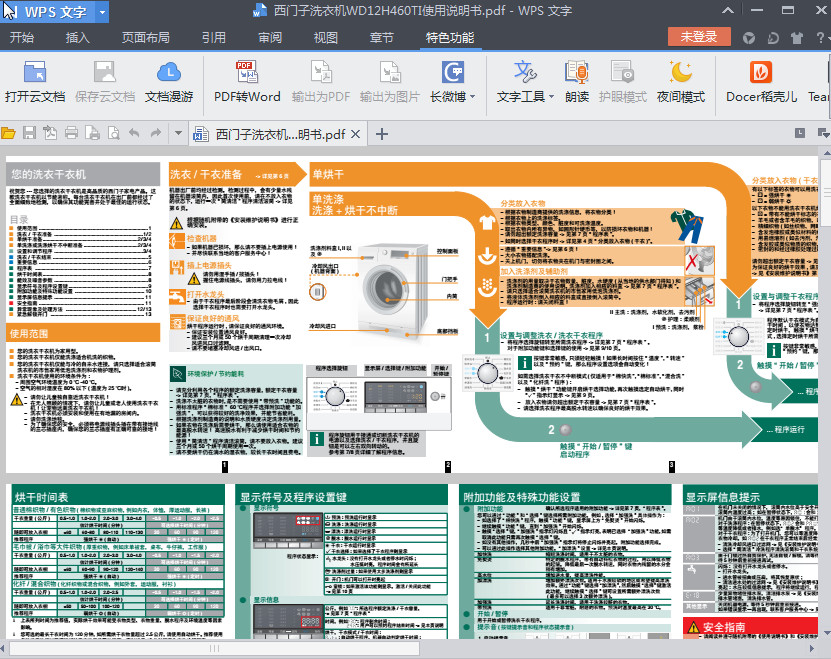This screenshot has height=659, width=831.
Task: Click the 显示符号及程序设置键 heading
Action: tap(293, 497)
